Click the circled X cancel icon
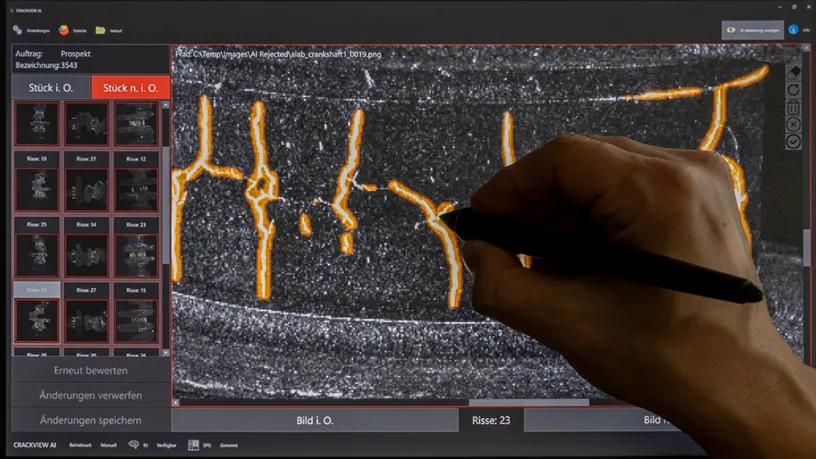The height and width of the screenshot is (459, 816). click(793, 124)
